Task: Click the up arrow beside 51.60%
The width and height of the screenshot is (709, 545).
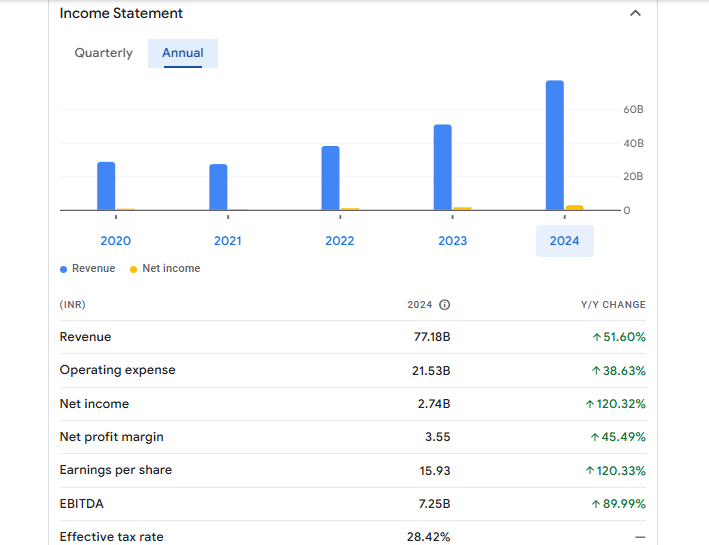Action: coord(597,337)
